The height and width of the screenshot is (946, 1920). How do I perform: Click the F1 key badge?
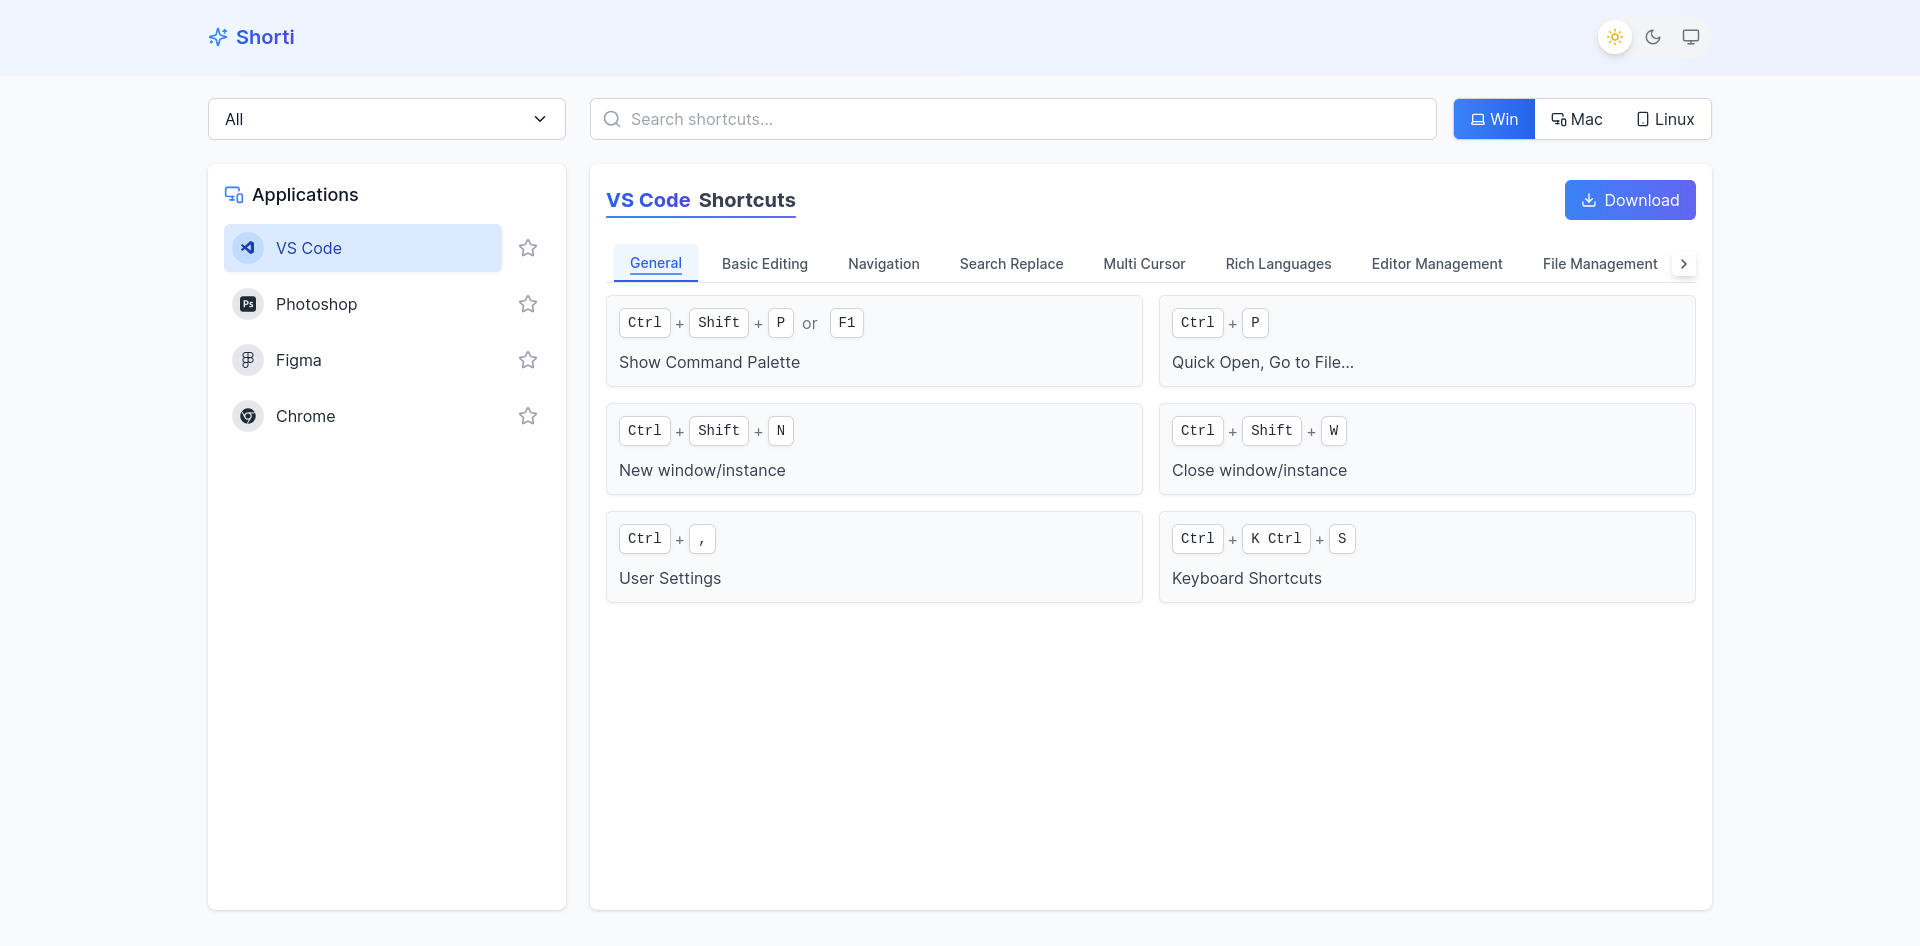847,323
